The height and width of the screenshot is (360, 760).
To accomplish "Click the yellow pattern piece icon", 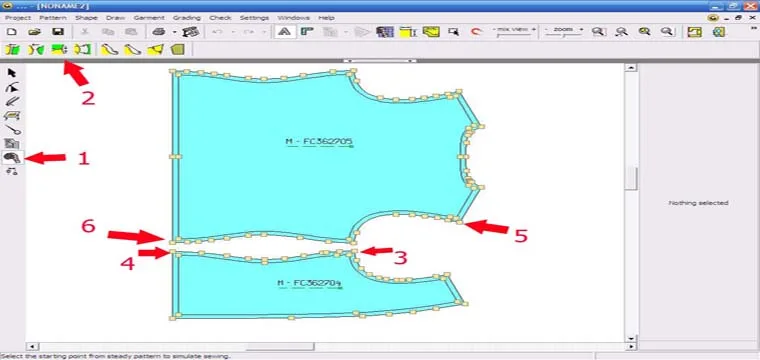I will point(431,32).
